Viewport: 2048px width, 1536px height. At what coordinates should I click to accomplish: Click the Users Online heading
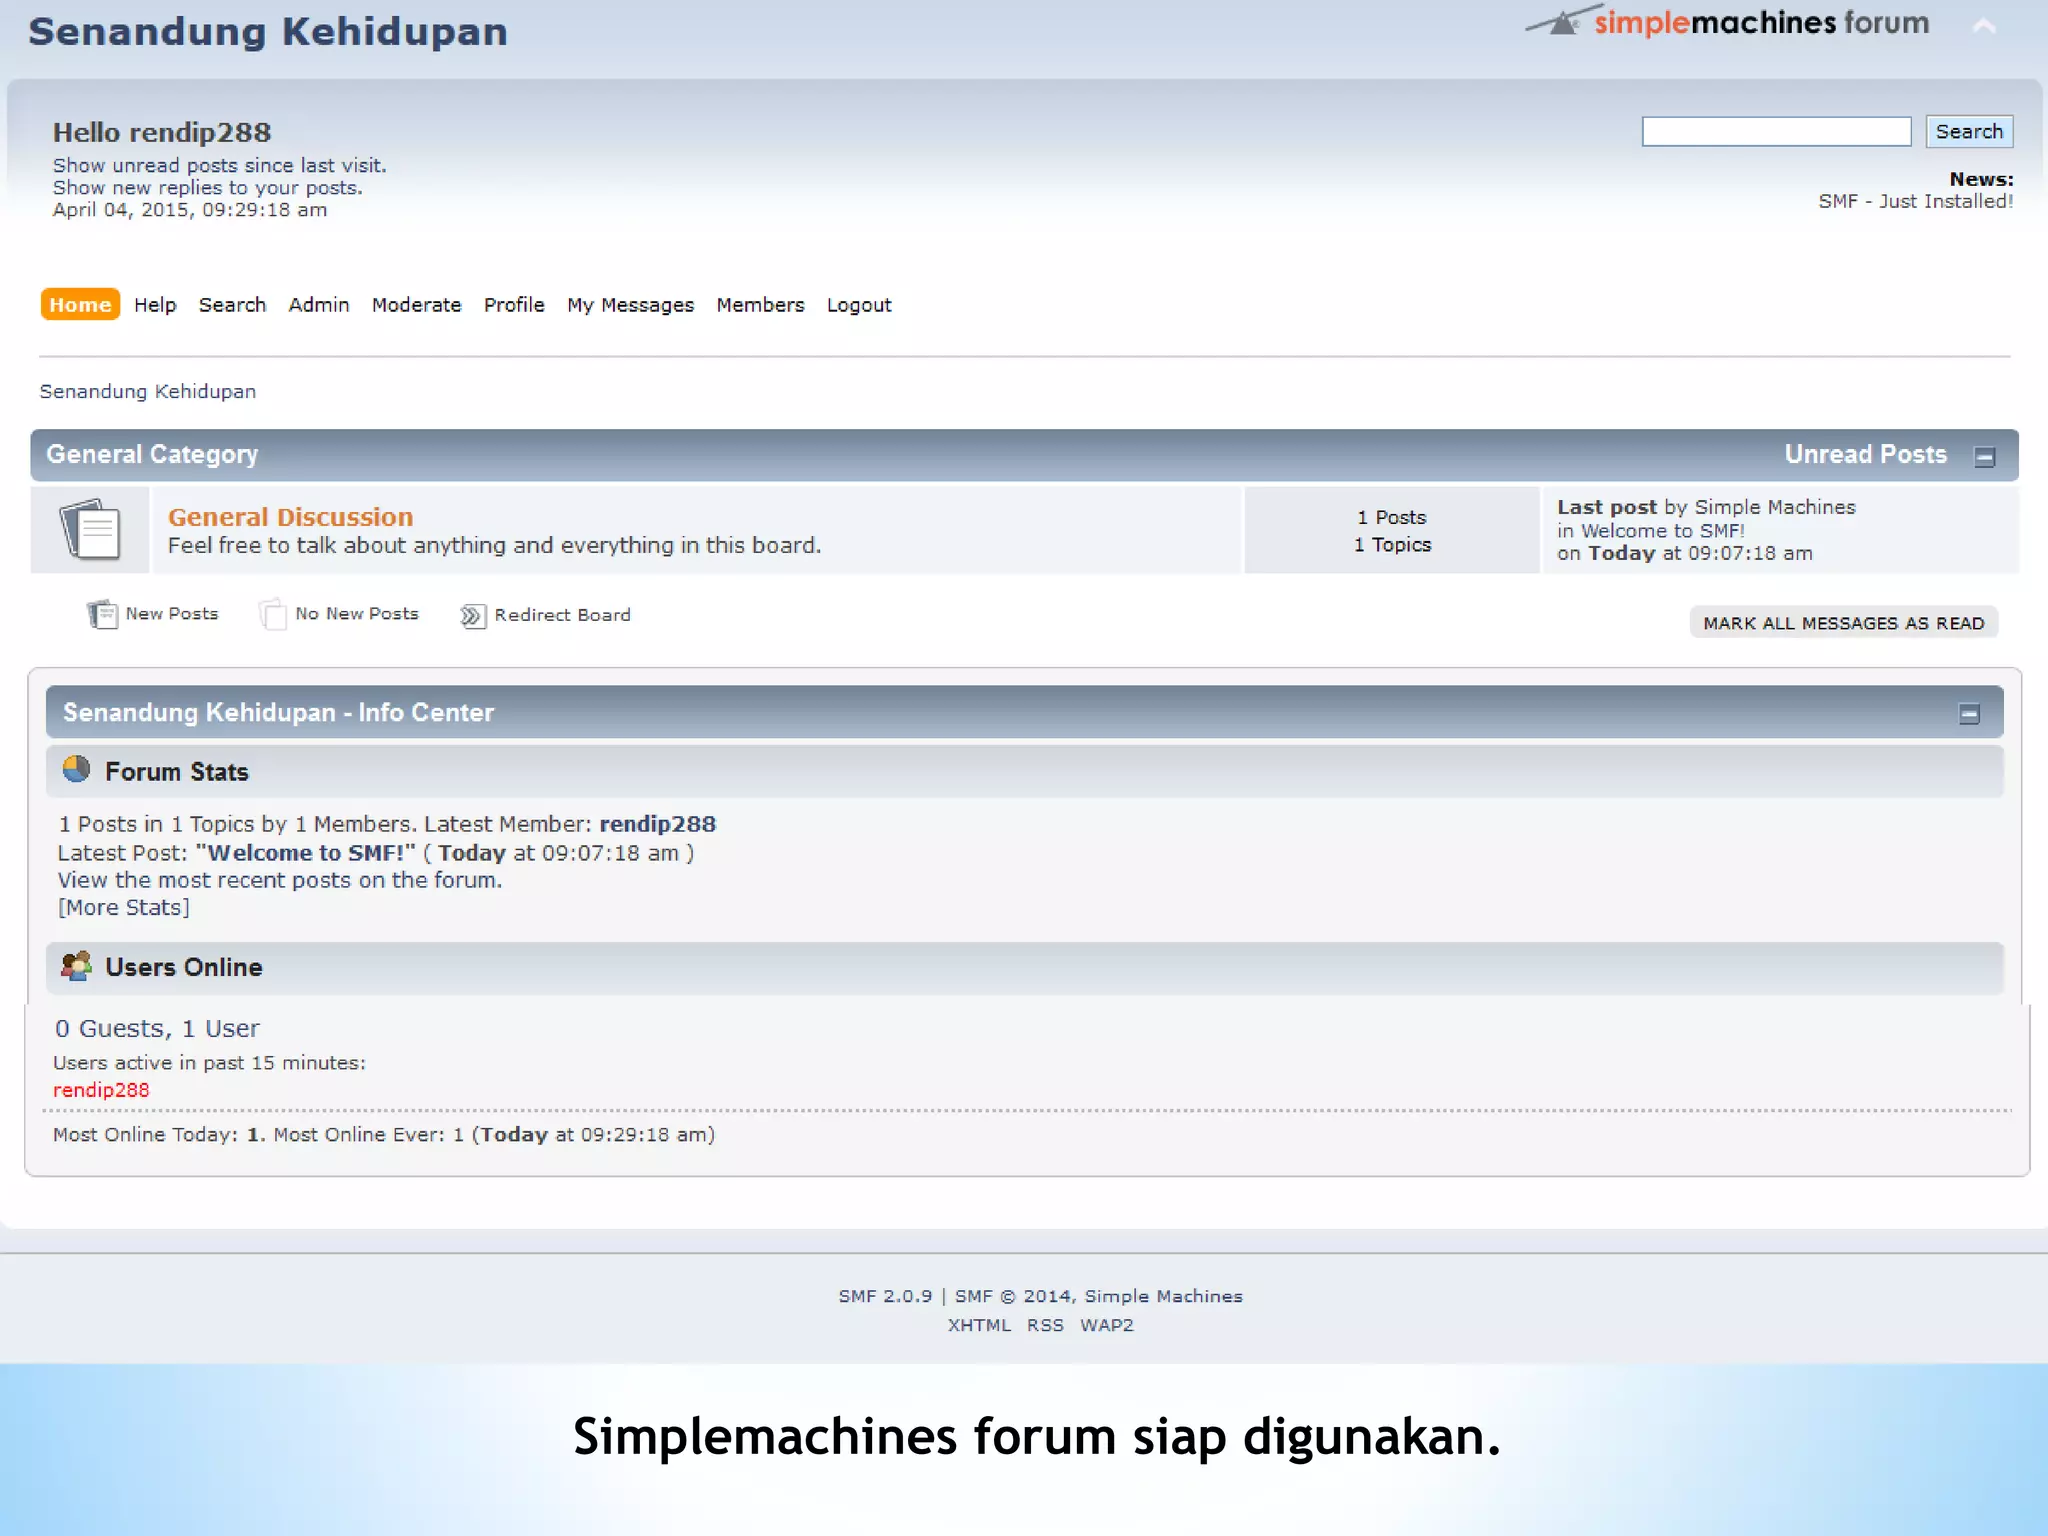coord(184,967)
